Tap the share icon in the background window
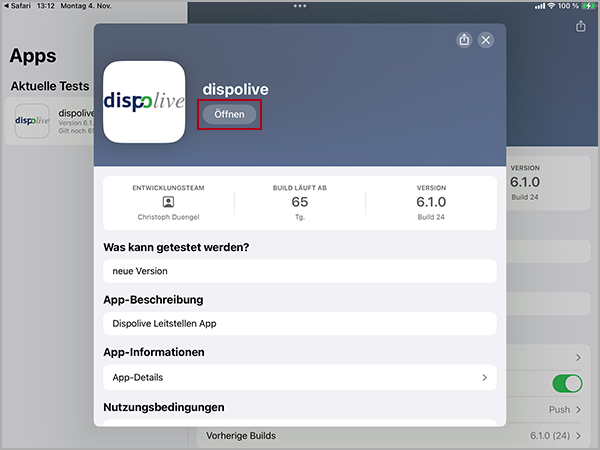Image resolution: width=600 pixels, height=450 pixels. click(580, 26)
